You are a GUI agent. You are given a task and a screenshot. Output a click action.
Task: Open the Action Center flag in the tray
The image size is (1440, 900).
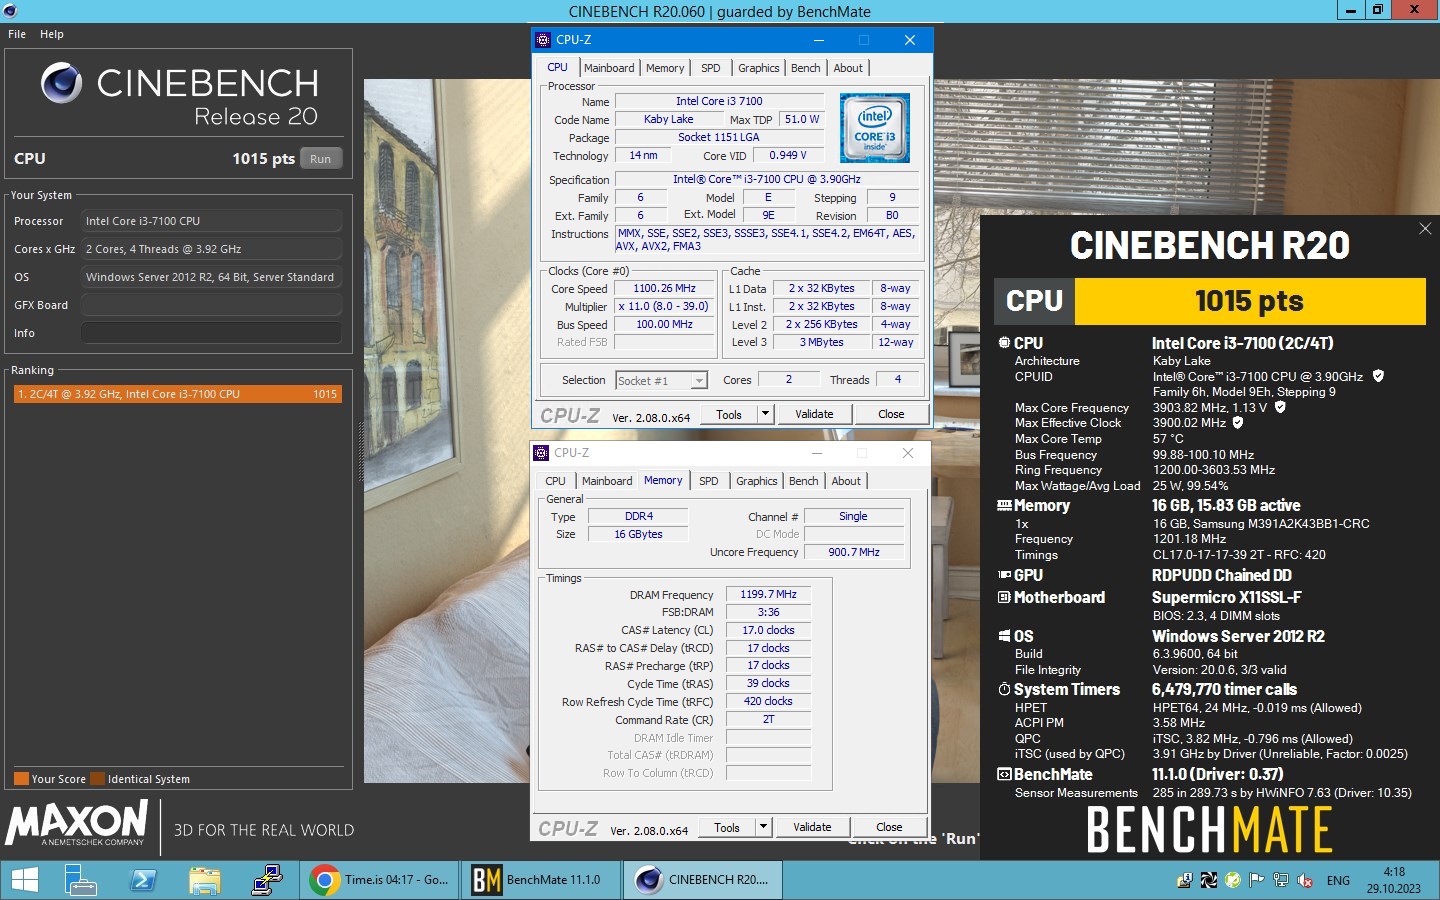tap(1257, 881)
